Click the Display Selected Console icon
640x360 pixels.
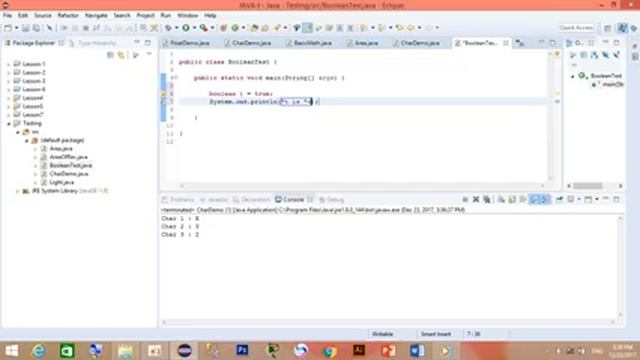571,200
